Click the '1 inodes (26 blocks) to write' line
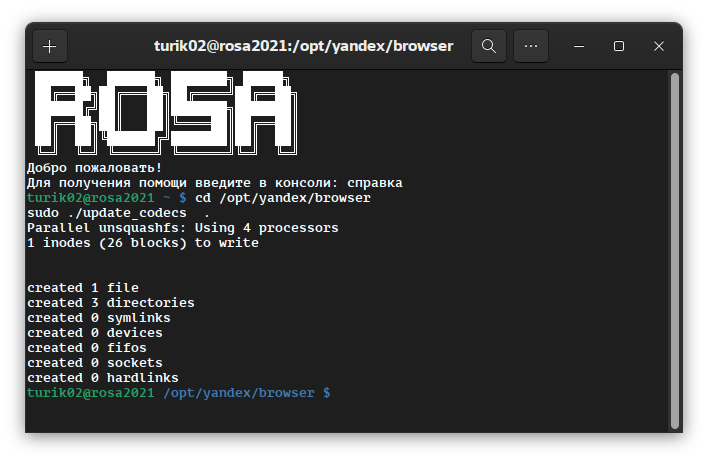 (143, 243)
